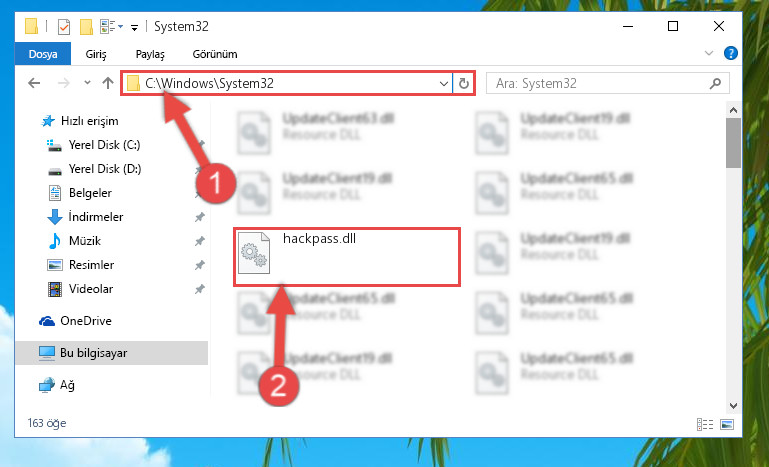Image resolution: width=769 pixels, height=467 pixels.
Task: Click the search magnifier icon
Action: 716,83
